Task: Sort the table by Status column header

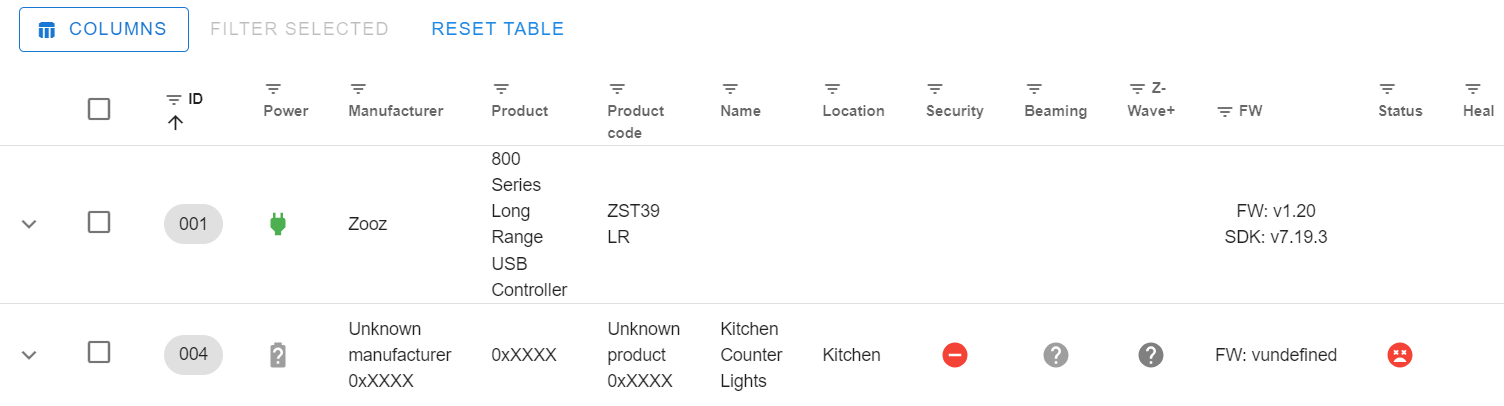Action: pos(1399,111)
